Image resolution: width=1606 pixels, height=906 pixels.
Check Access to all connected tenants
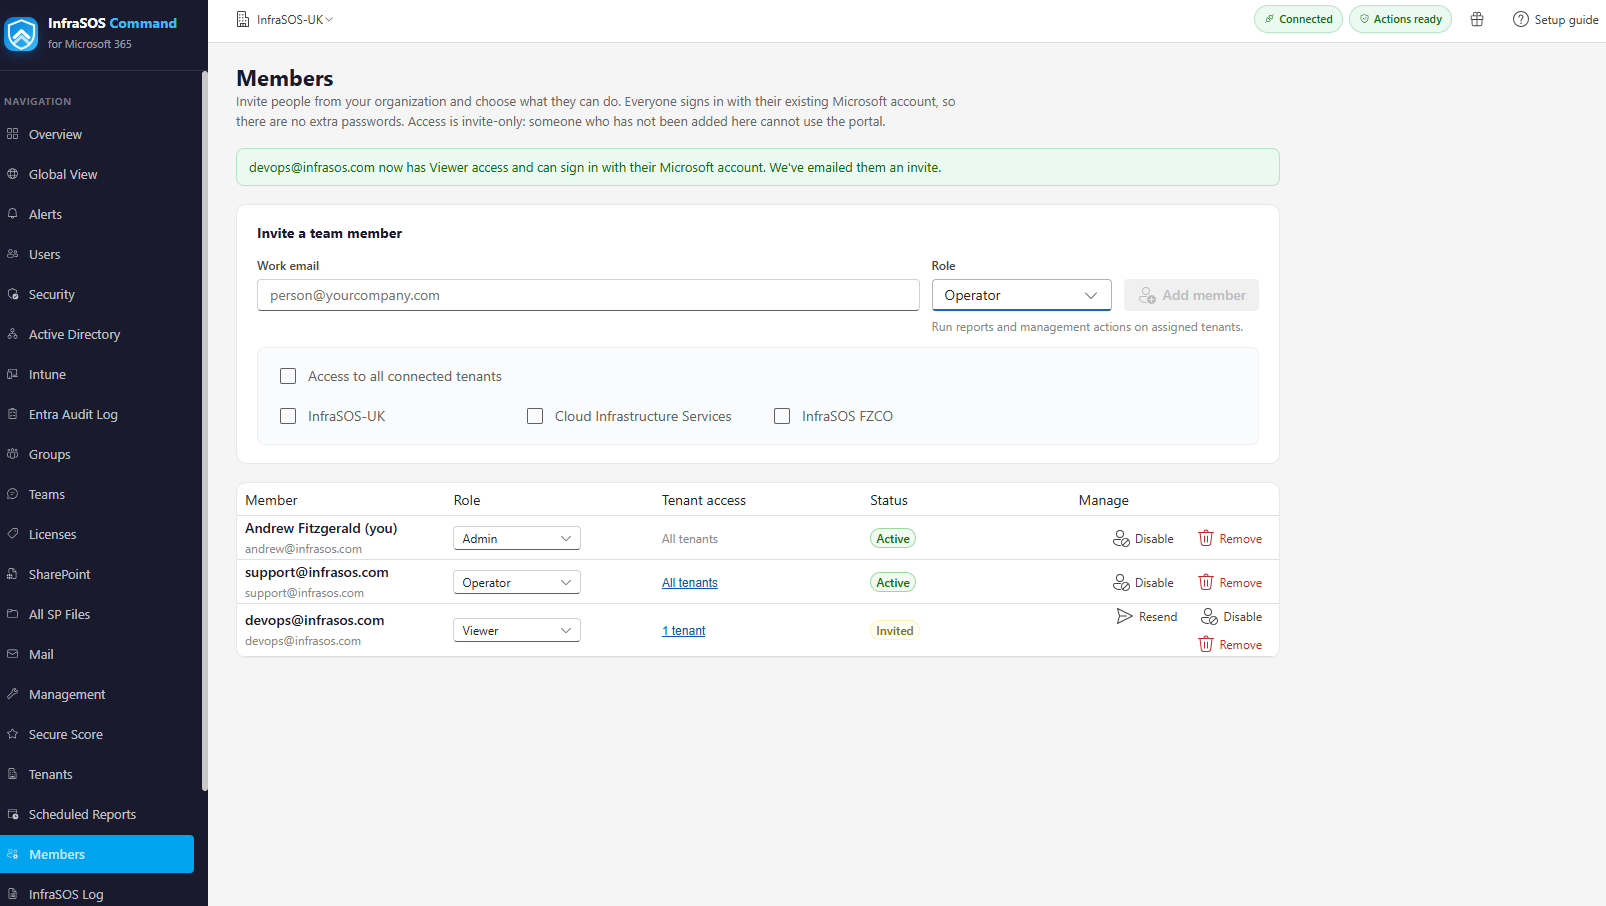288,376
